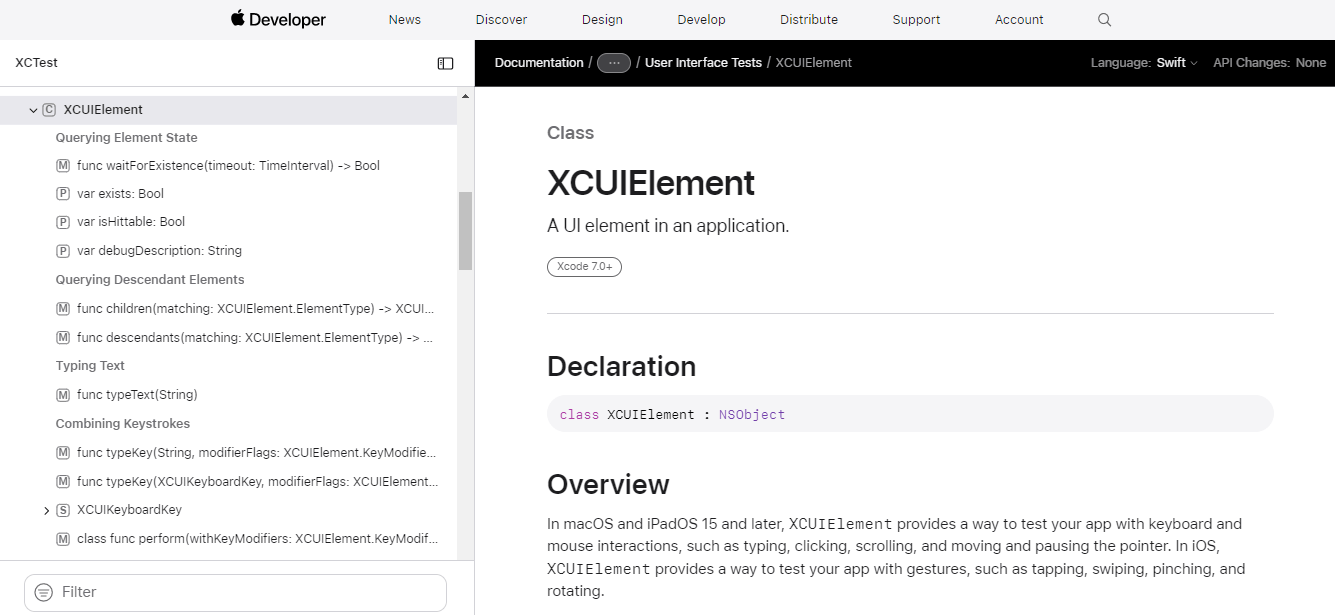This screenshot has height=615, width=1335.
Task: Click property icon for var exists
Action: (63, 194)
